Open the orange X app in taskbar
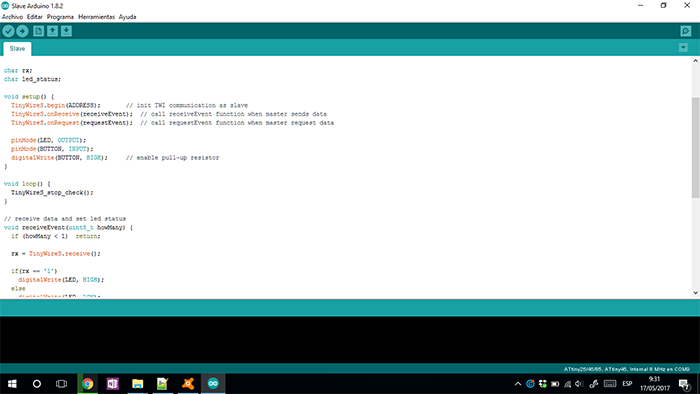 (x=188, y=384)
